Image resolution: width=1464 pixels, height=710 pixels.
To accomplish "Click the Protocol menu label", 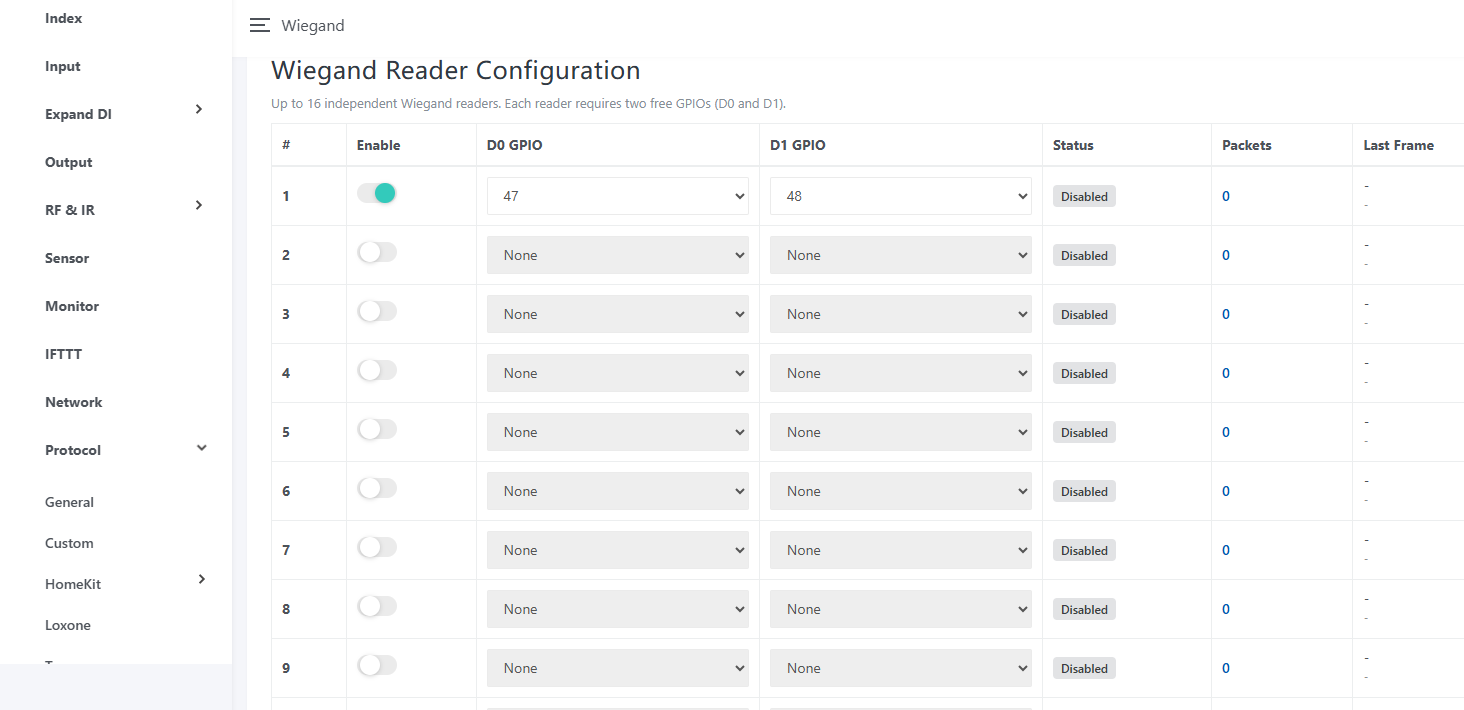I will 73,450.
